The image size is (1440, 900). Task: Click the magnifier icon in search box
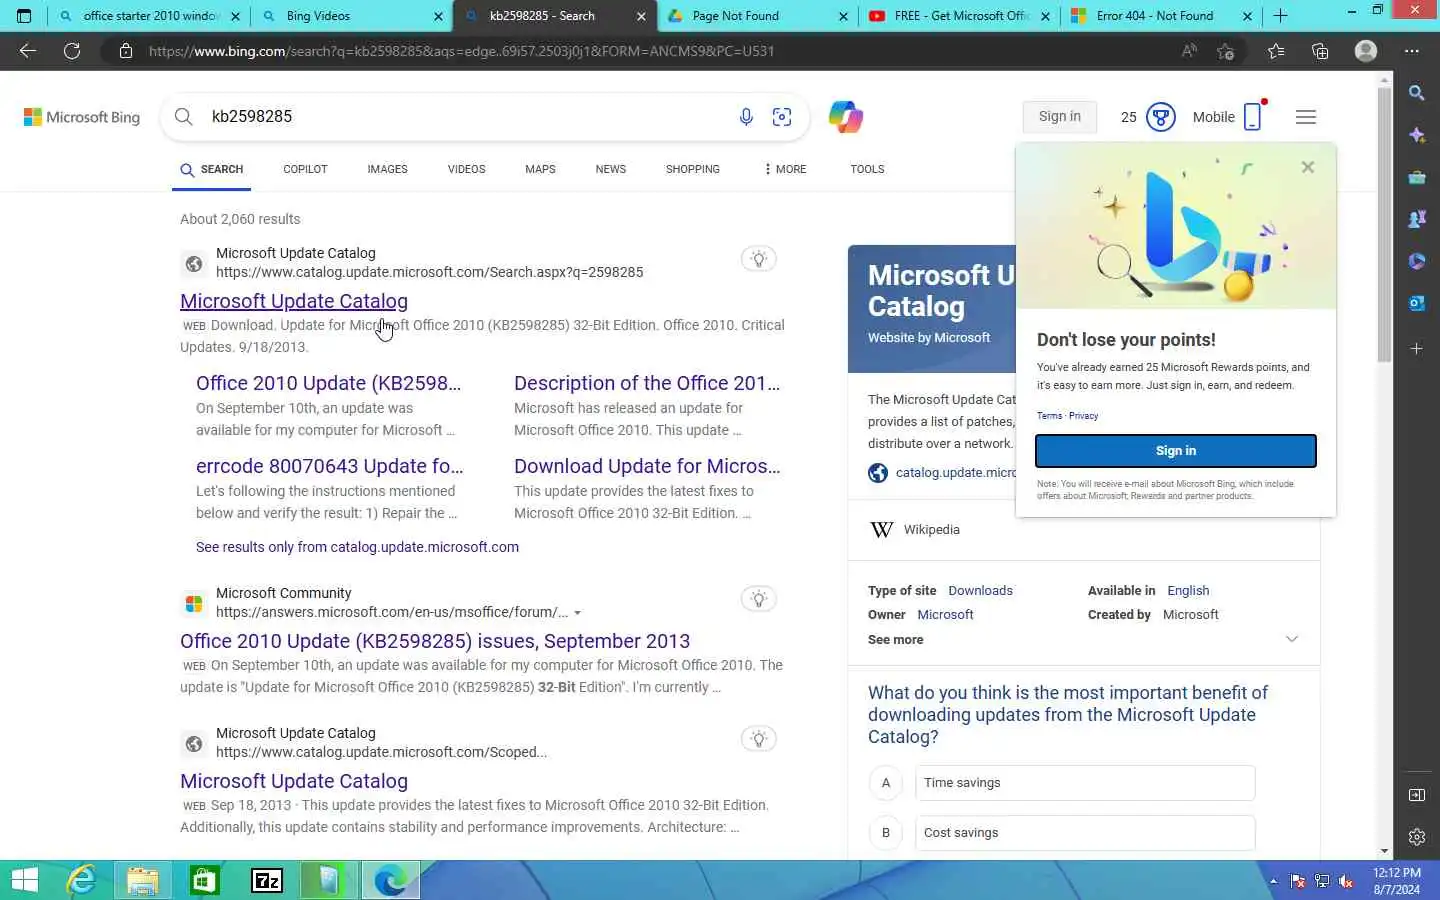184,117
